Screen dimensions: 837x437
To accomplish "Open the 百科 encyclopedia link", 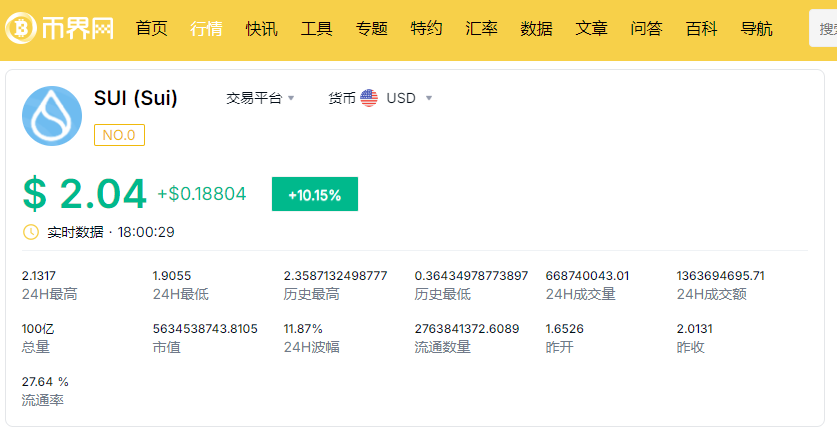I will tap(701, 29).
